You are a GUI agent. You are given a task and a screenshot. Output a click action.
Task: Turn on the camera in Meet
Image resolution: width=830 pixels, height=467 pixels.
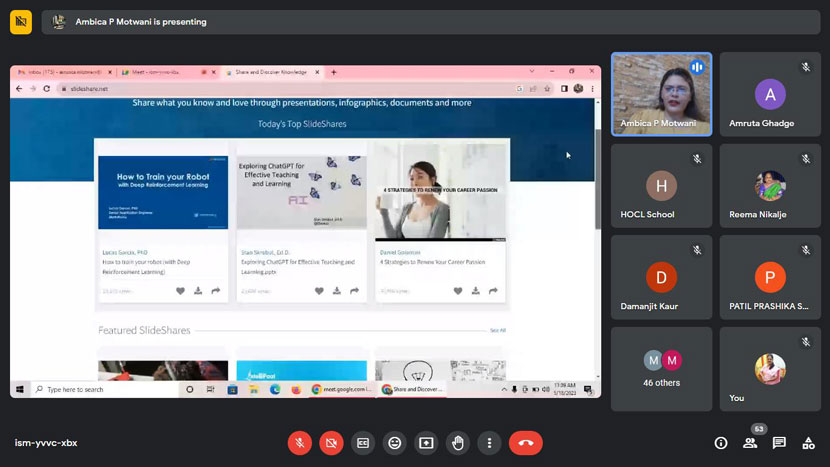pyautogui.click(x=331, y=443)
